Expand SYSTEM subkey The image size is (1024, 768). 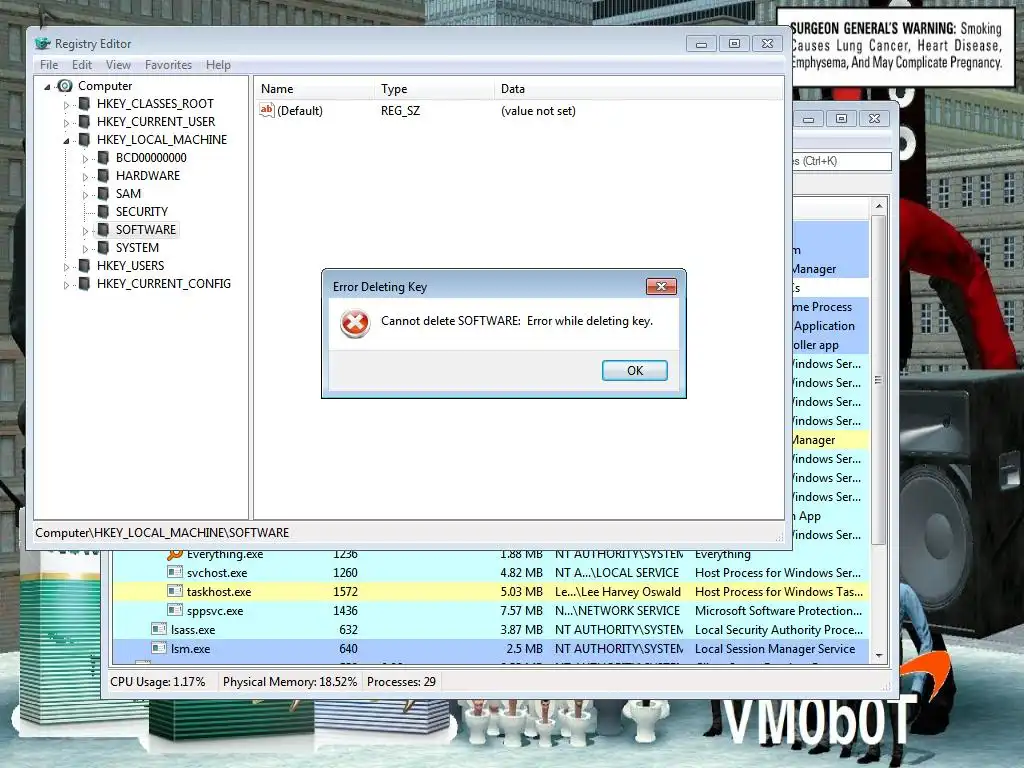click(85, 248)
